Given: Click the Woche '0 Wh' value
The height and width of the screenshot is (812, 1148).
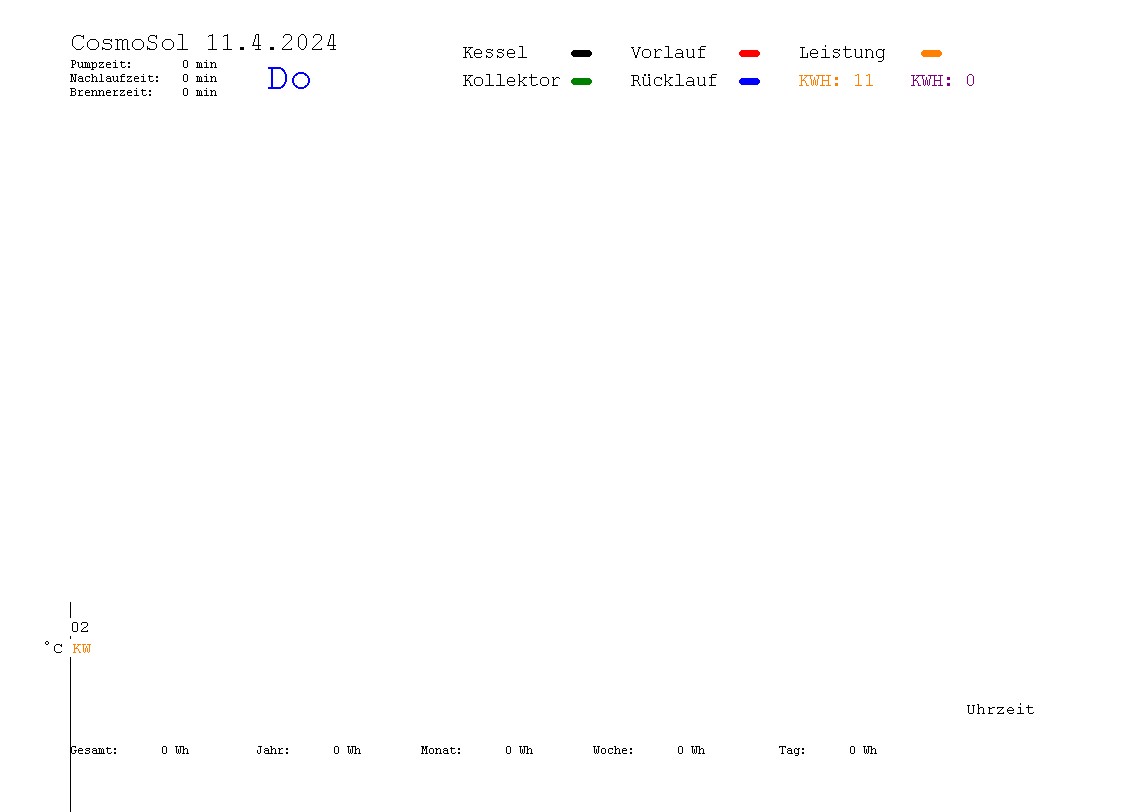Looking at the screenshot, I should 691,750.
